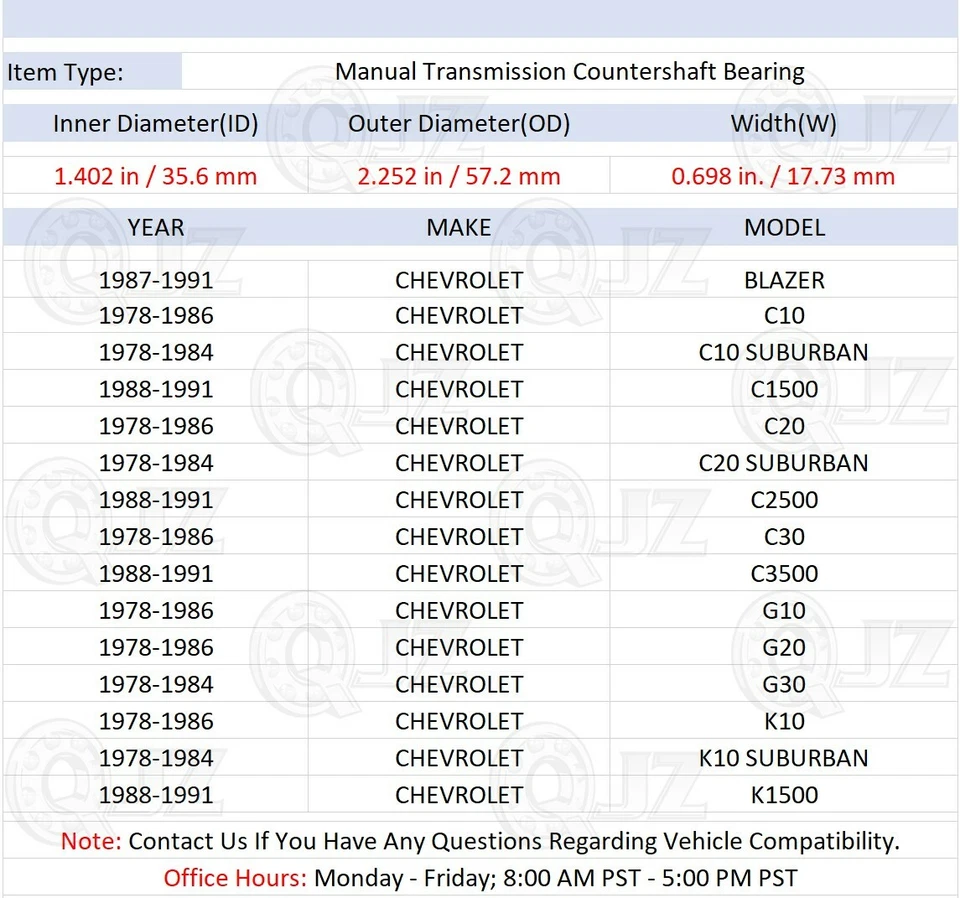
Task: Click the BLAZER model entry
Action: [784, 280]
